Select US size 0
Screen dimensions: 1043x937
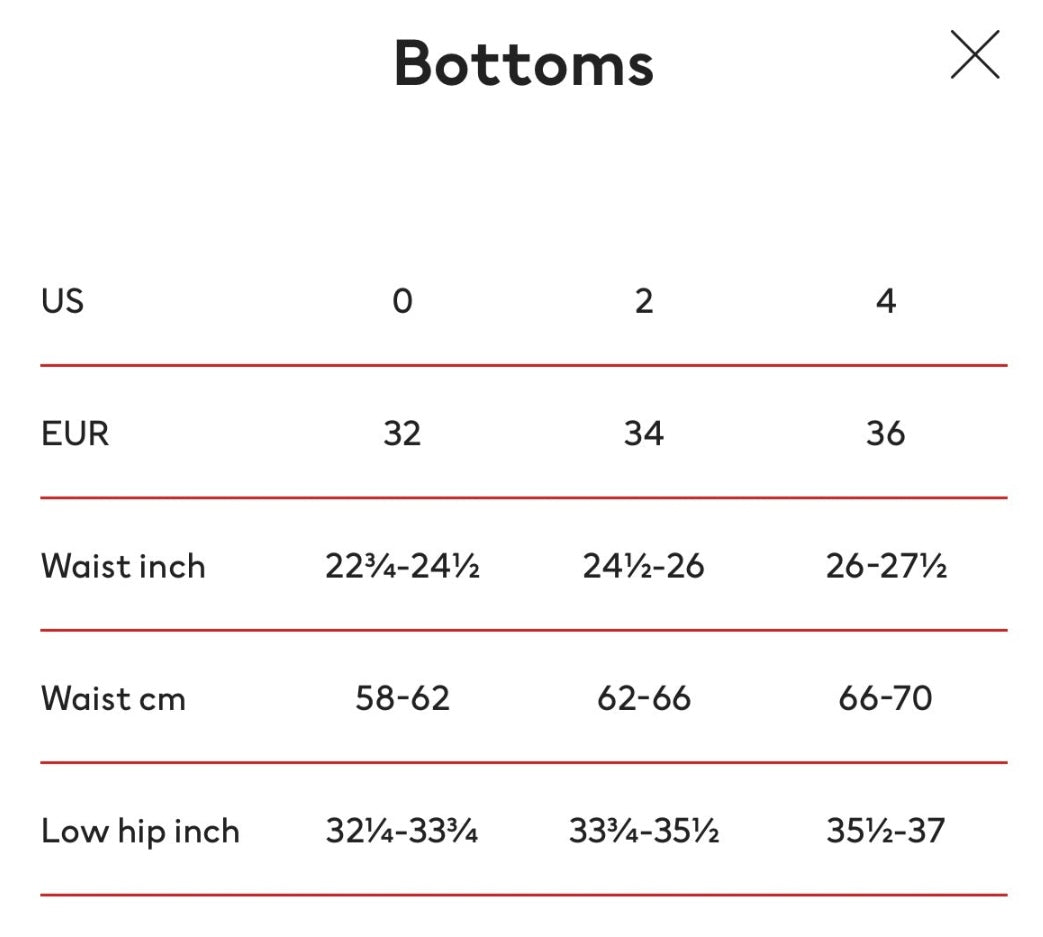402,300
